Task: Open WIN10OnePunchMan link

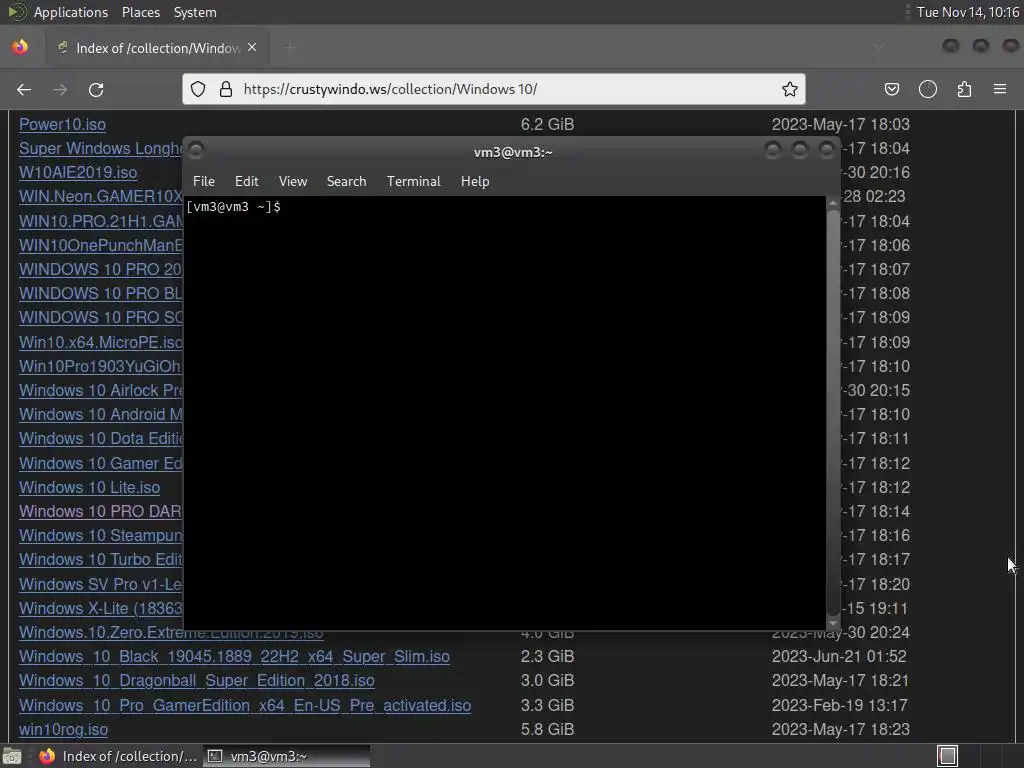Action: [101, 246]
